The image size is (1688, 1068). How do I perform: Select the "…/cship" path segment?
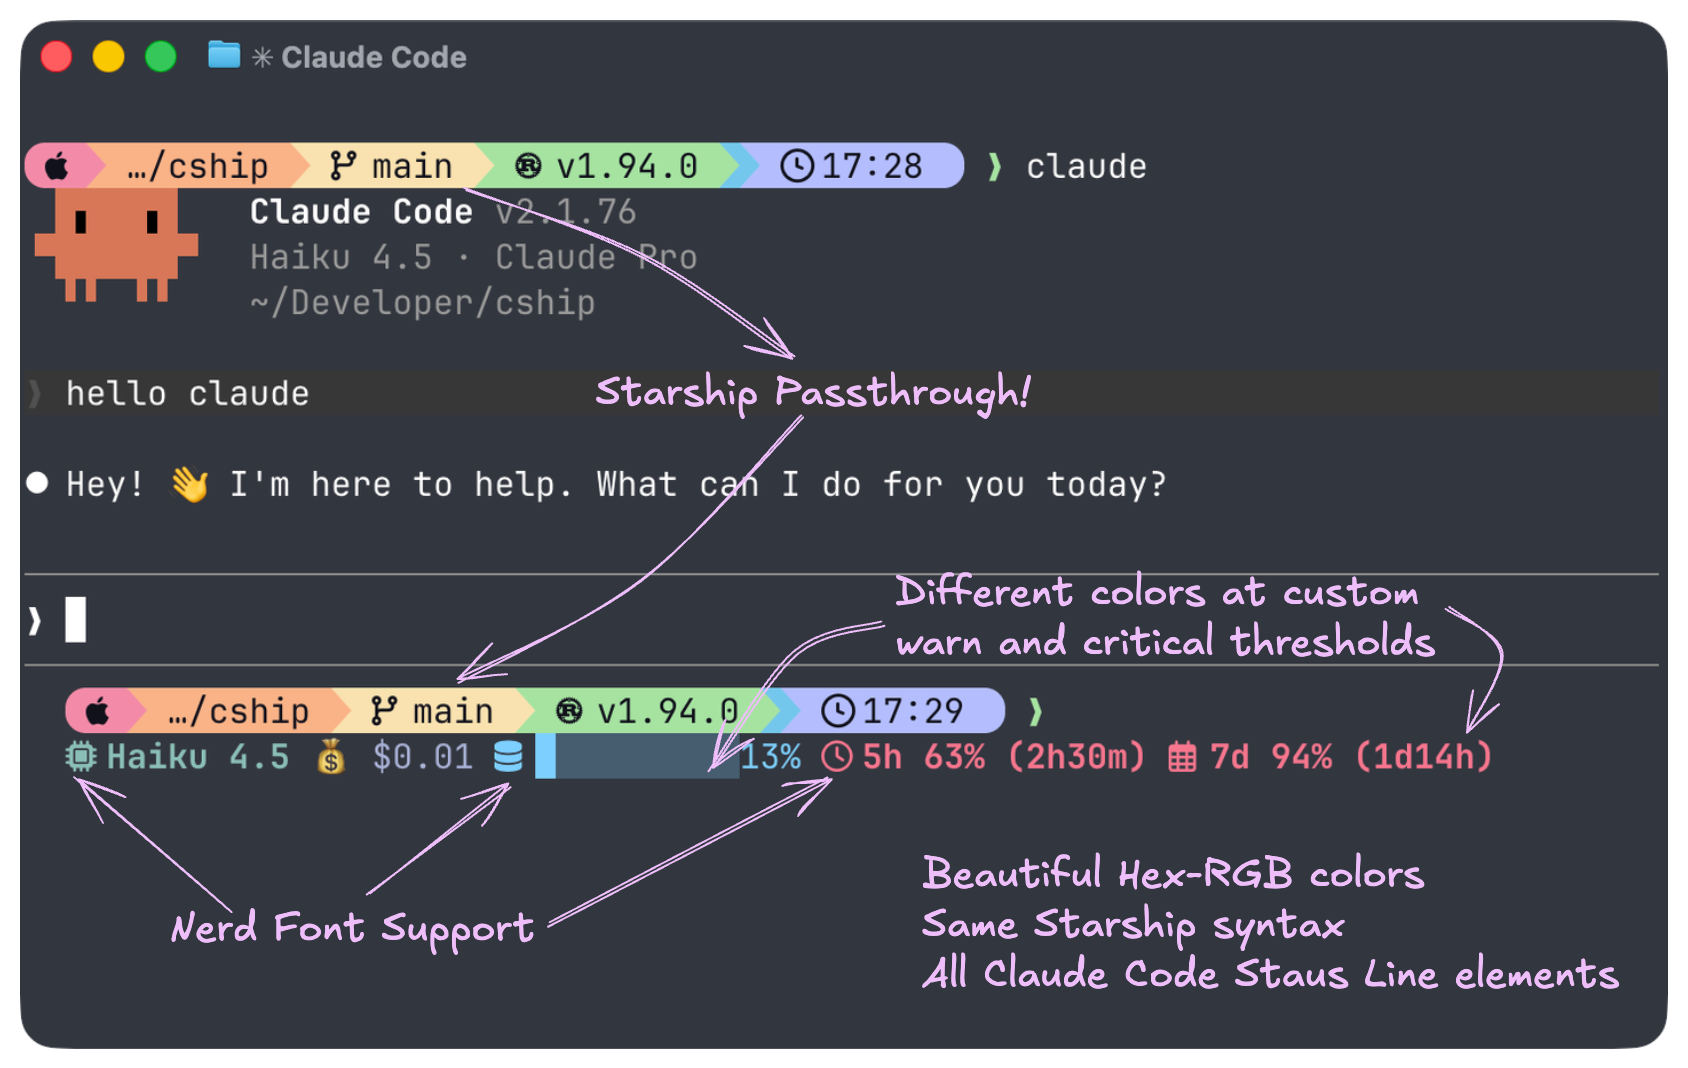(x=198, y=166)
